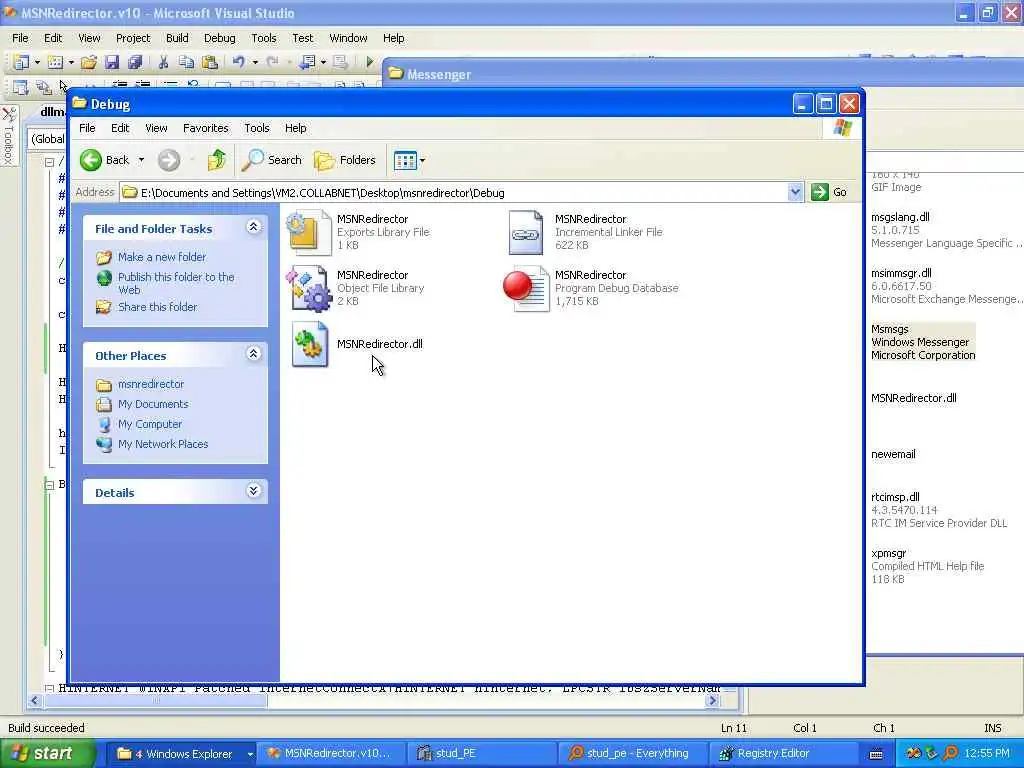
Task: Open the Search pane in Explorer toolbar
Action: [x=272, y=160]
